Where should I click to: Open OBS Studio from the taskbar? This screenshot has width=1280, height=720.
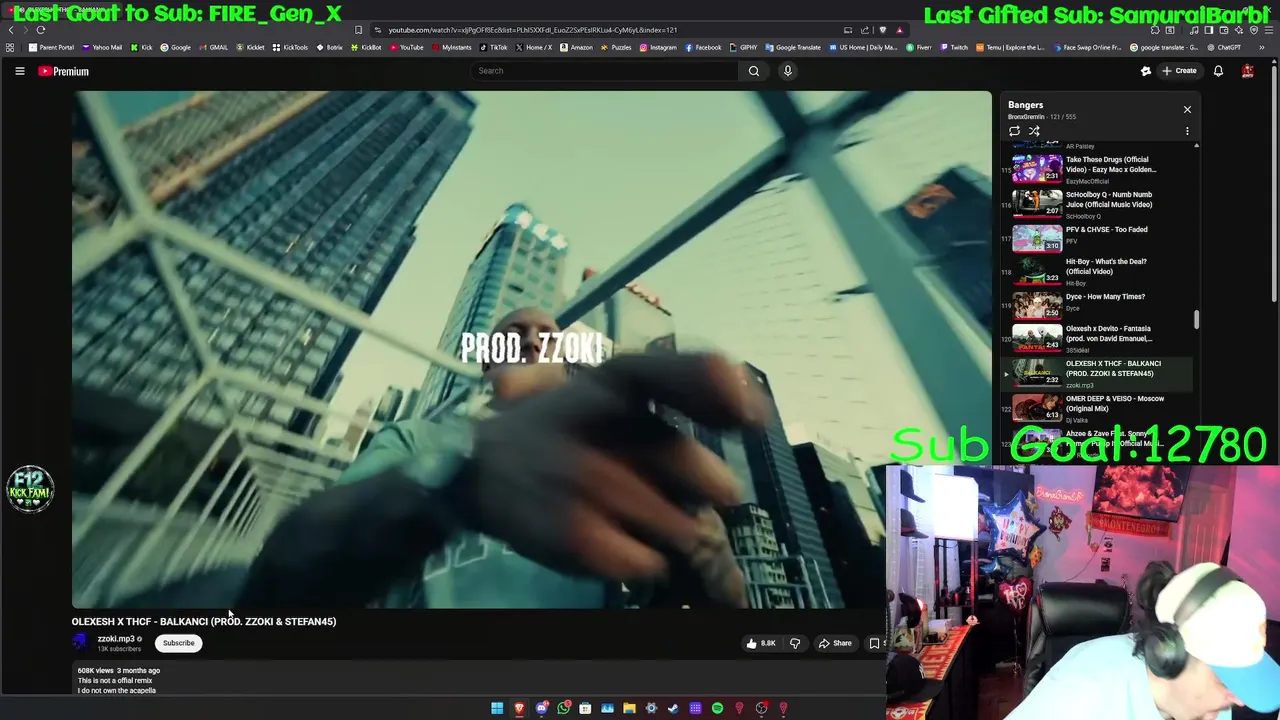[761, 708]
